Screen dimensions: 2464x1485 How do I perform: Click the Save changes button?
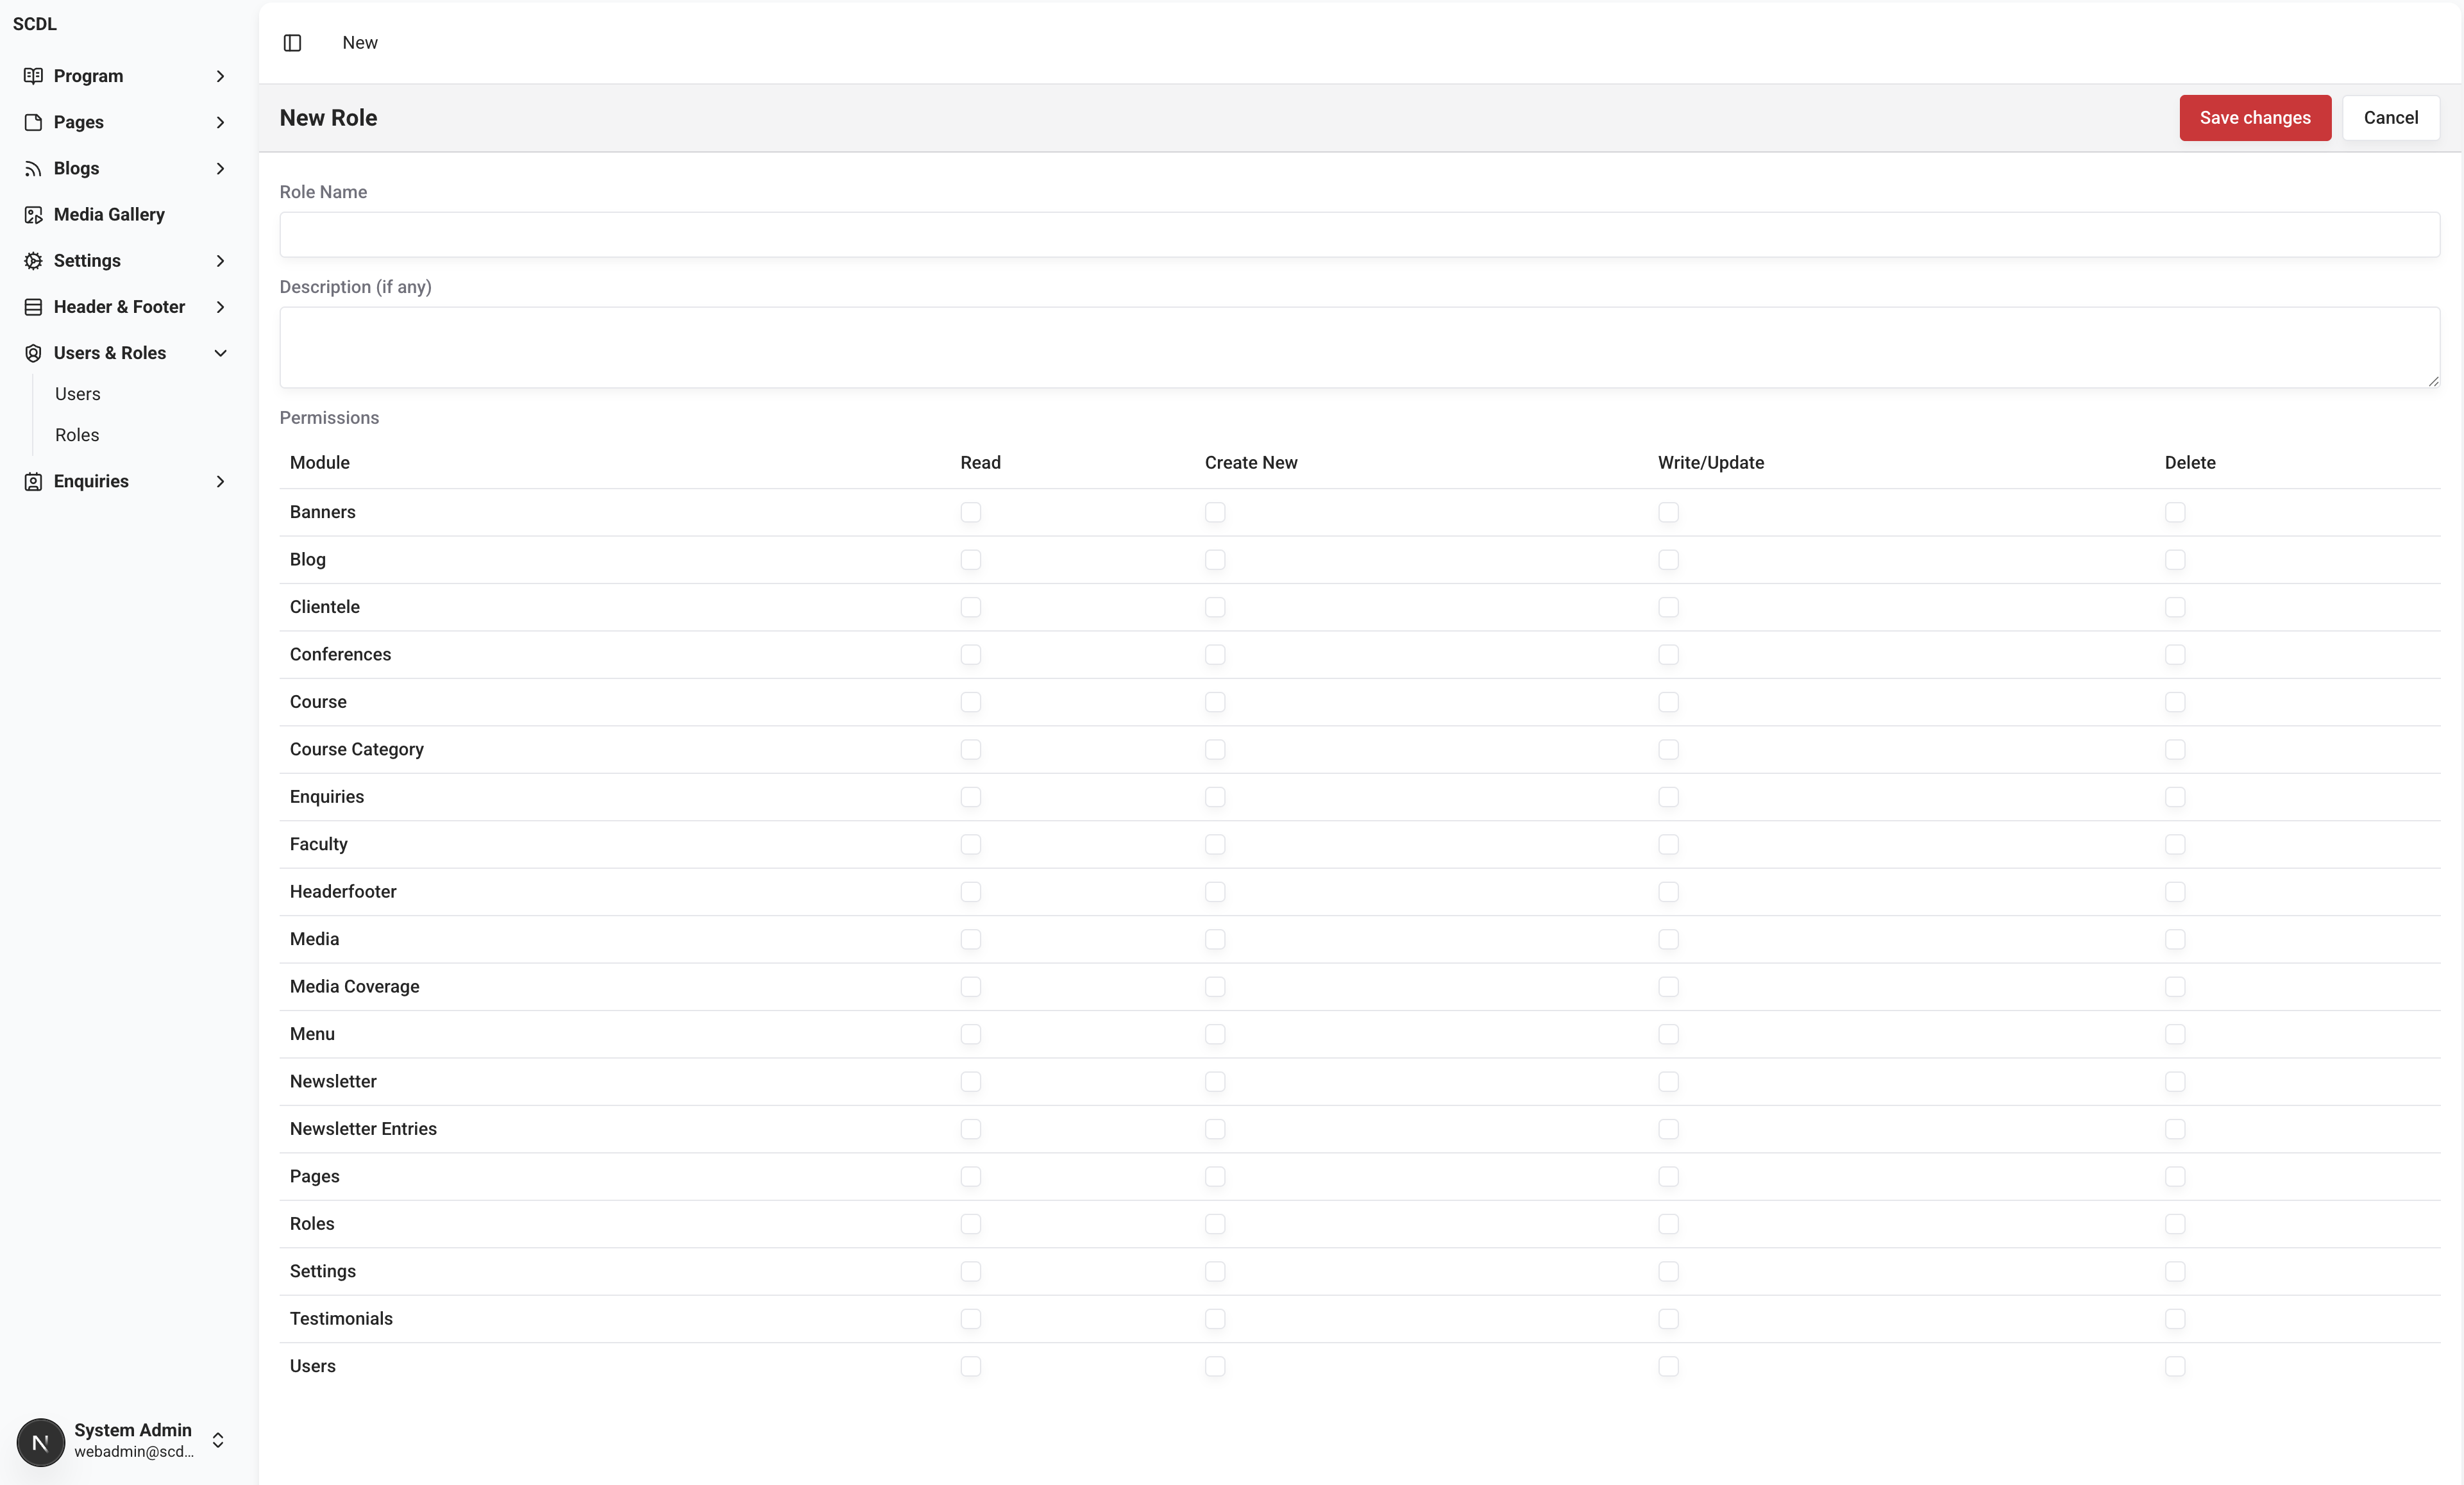[2254, 118]
